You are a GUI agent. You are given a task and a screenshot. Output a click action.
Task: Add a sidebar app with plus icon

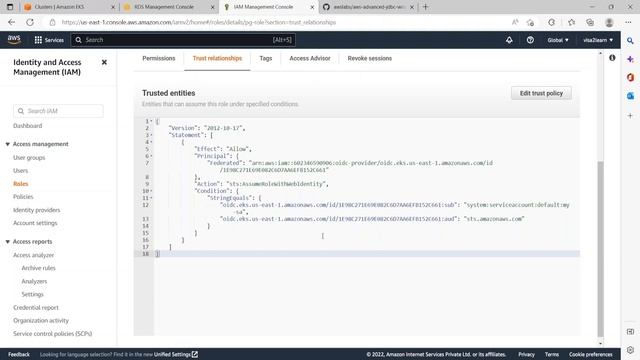pyautogui.click(x=630, y=116)
